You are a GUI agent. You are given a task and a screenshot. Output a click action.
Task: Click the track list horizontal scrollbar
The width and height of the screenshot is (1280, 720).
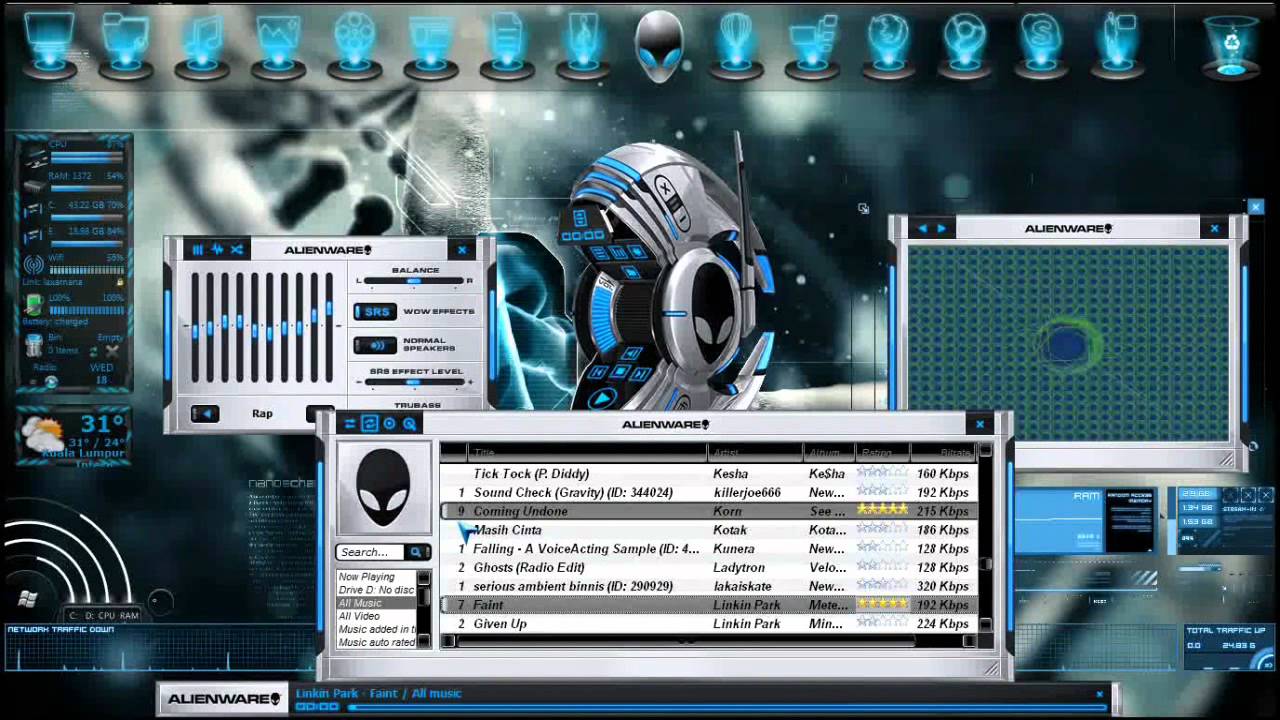point(710,641)
